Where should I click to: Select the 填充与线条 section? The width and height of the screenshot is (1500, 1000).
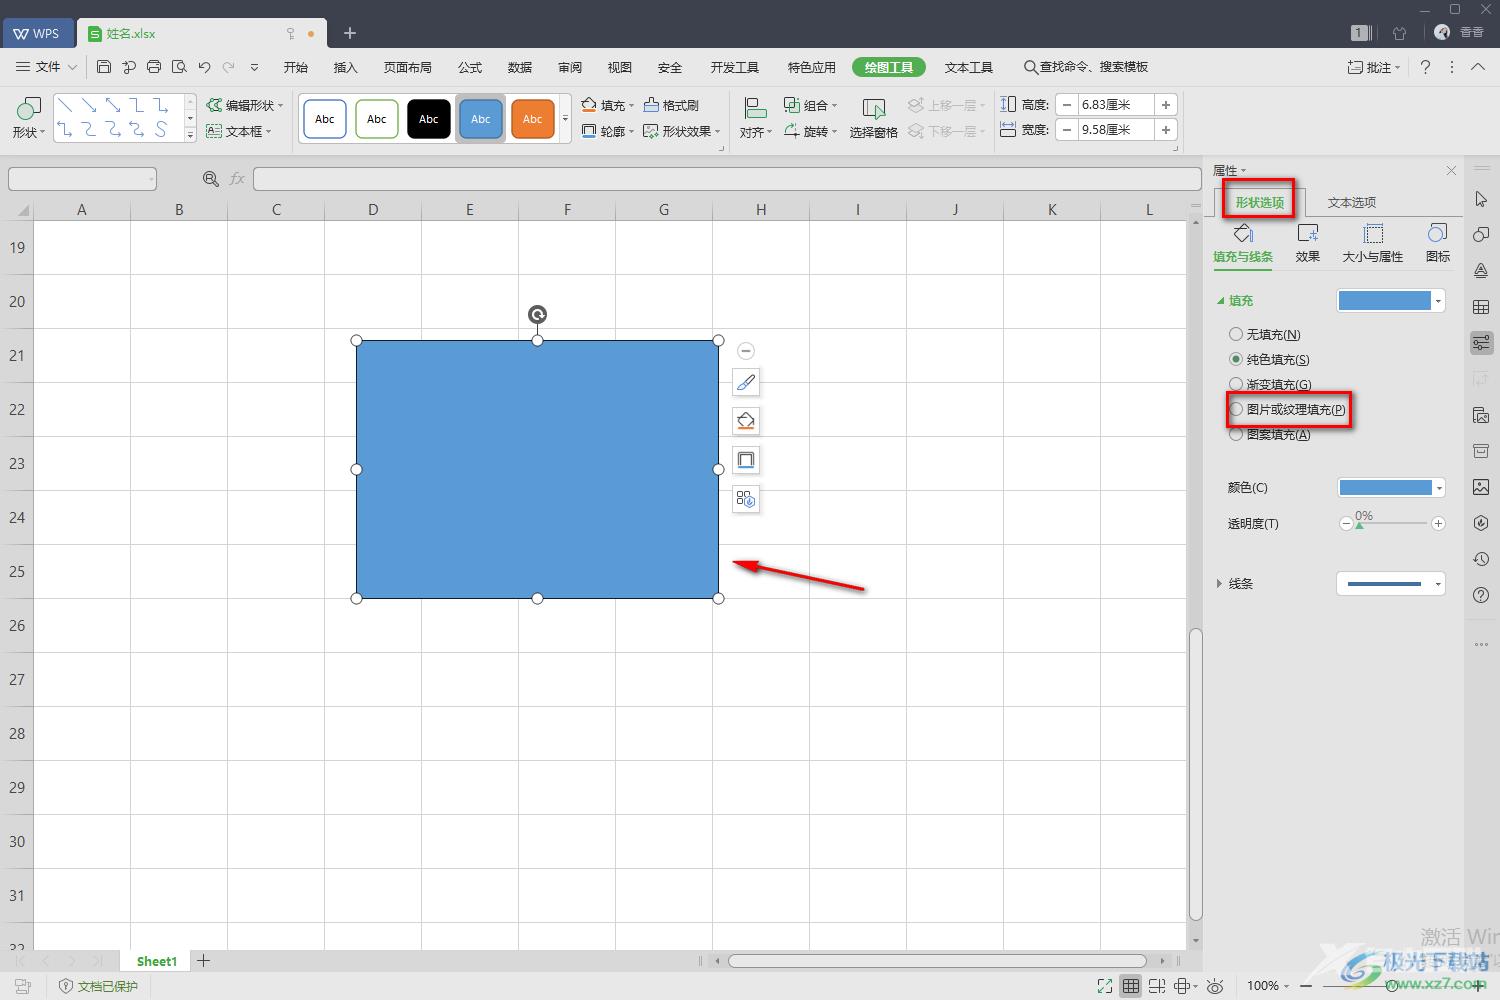point(1243,244)
